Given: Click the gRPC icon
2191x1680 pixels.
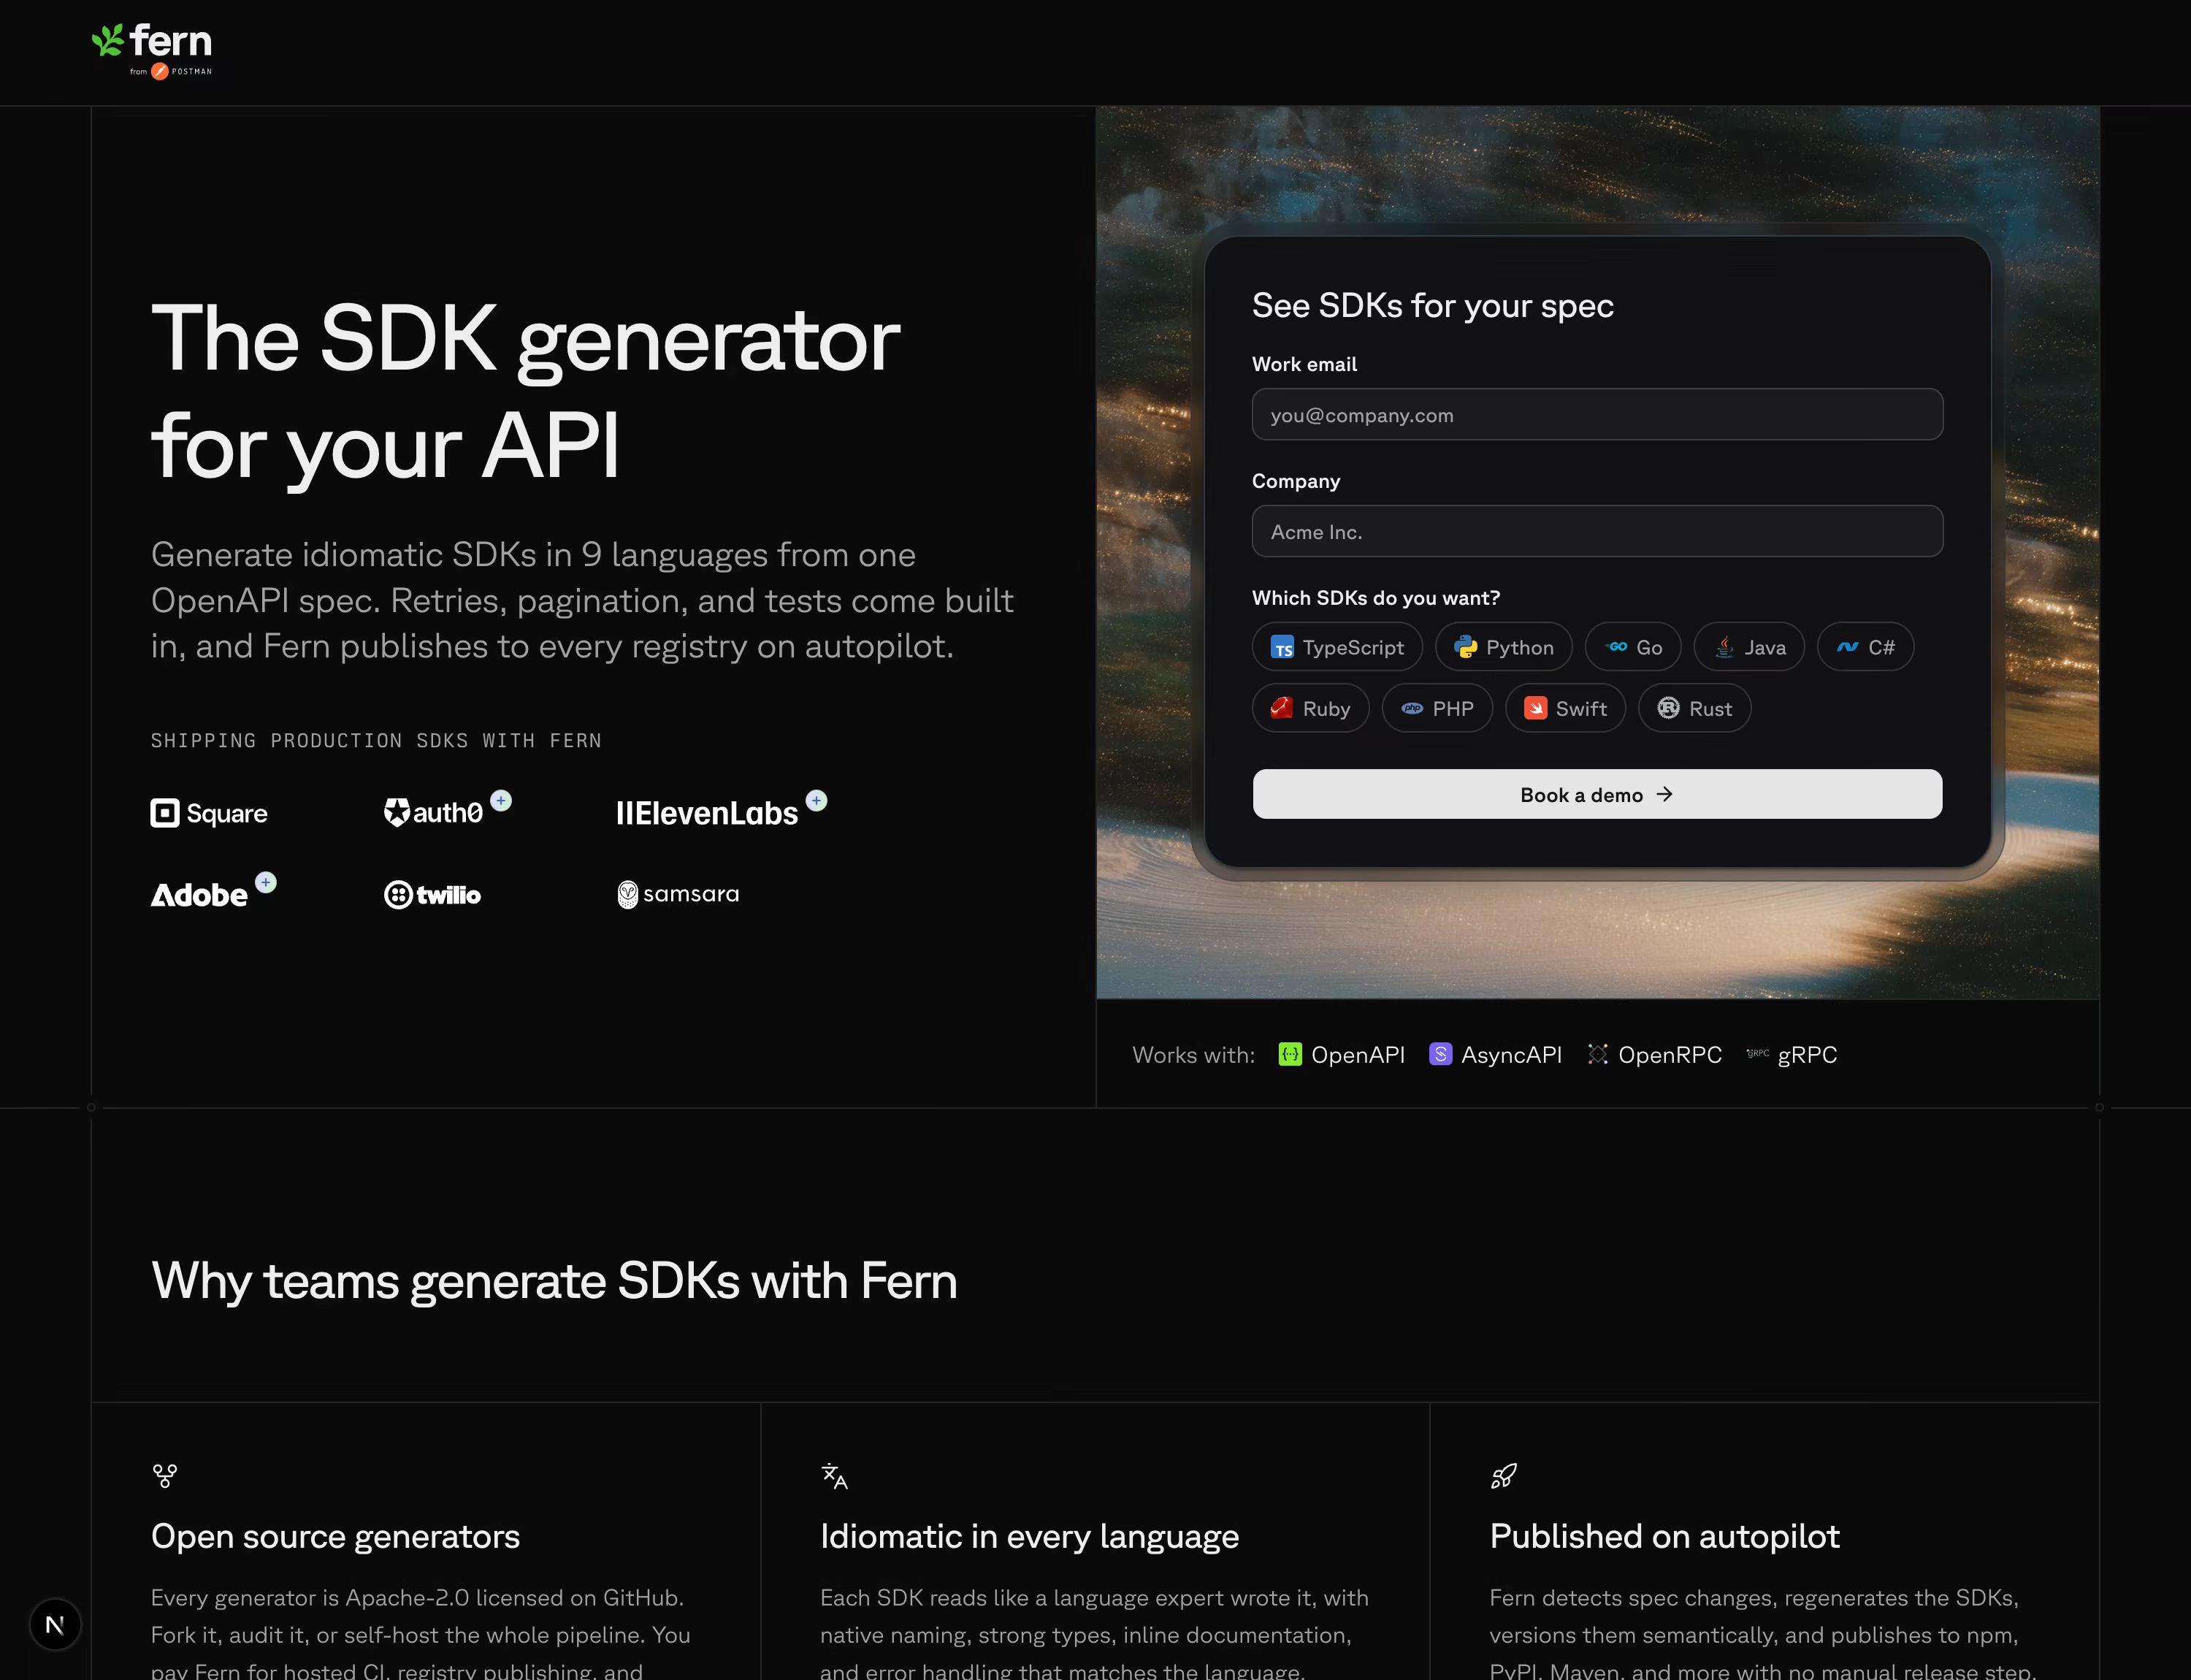Looking at the screenshot, I should coord(1757,1054).
